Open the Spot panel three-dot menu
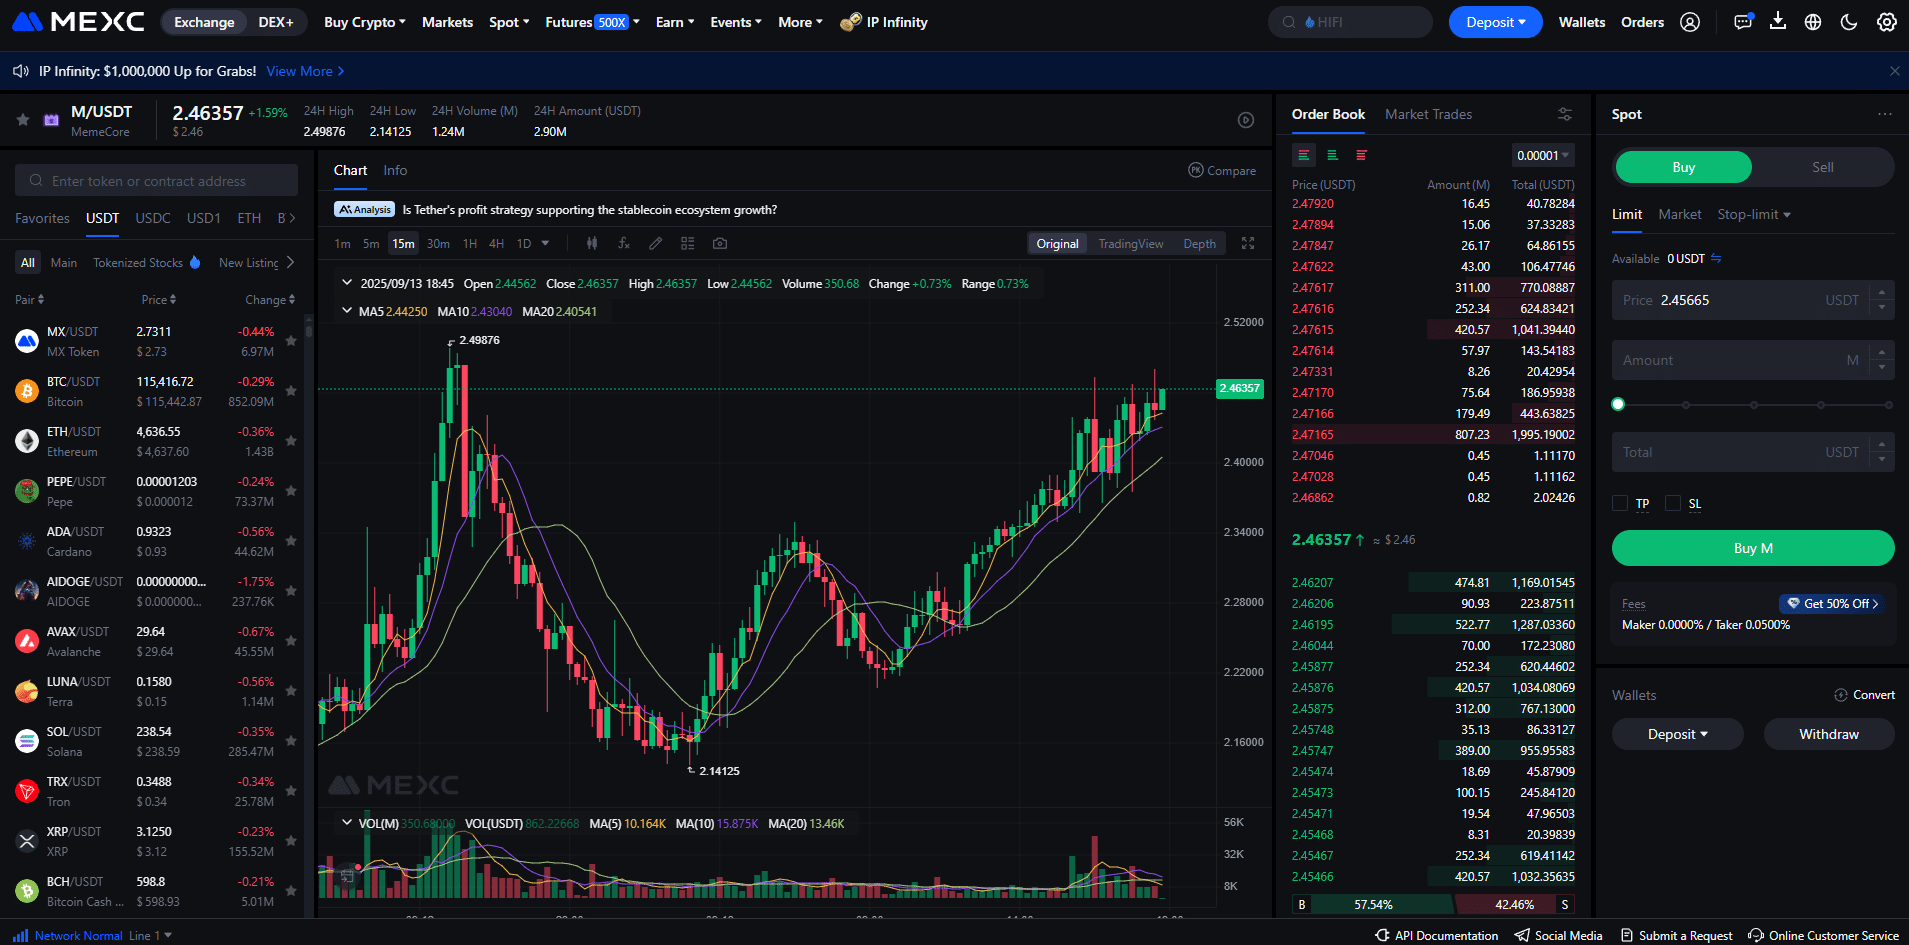 [x=1885, y=114]
